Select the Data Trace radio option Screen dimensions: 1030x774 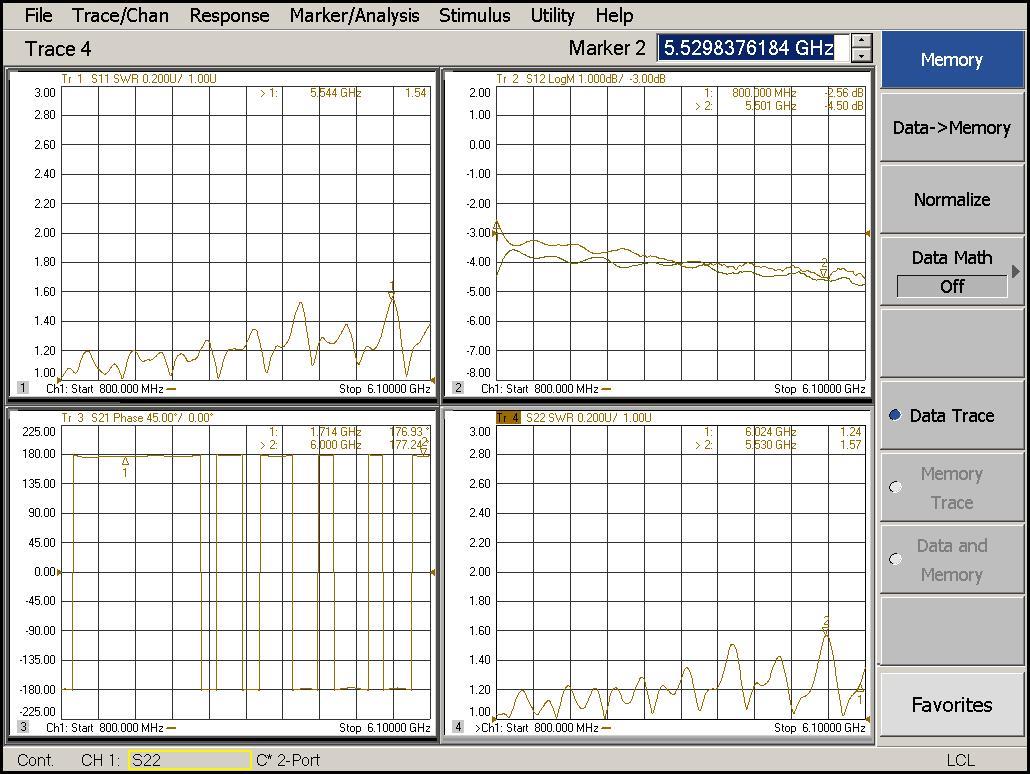[895, 416]
